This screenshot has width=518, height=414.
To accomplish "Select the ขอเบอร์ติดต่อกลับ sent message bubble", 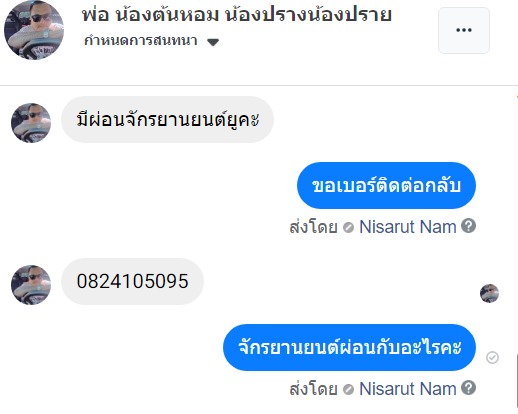I will (x=386, y=185).
